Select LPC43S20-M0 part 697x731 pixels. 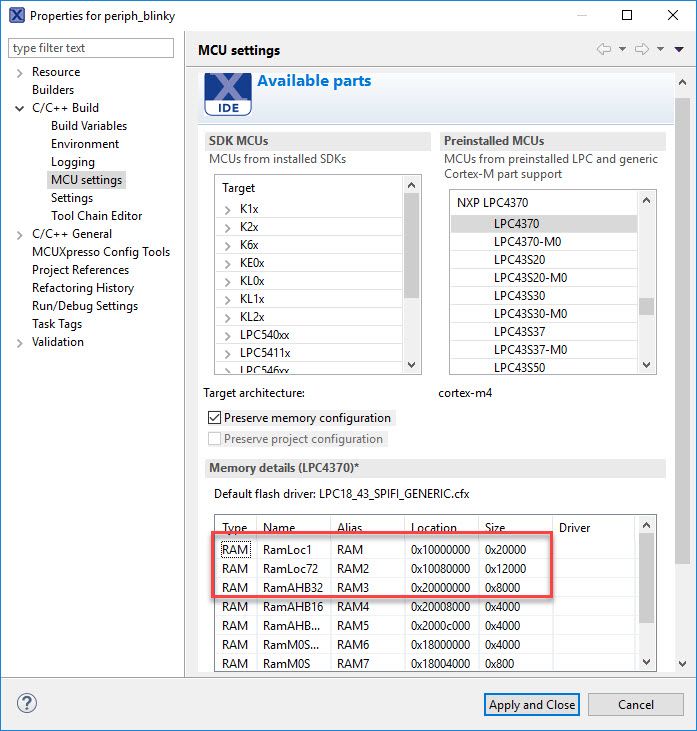click(544, 278)
